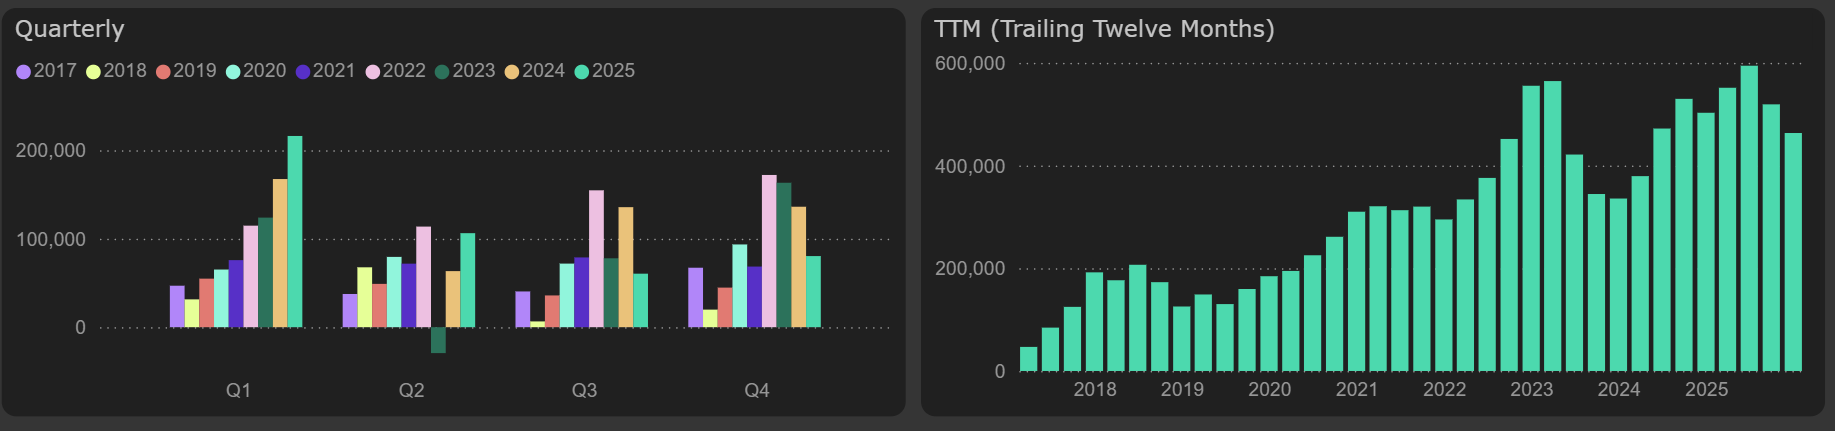Click the tallest bar in the TTM chart

click(x=1749, y=218)
